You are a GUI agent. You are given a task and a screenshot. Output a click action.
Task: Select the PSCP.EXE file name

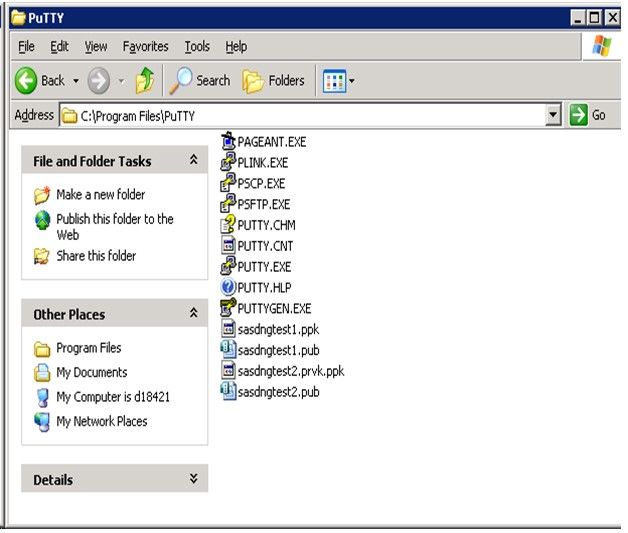(261, 183)
